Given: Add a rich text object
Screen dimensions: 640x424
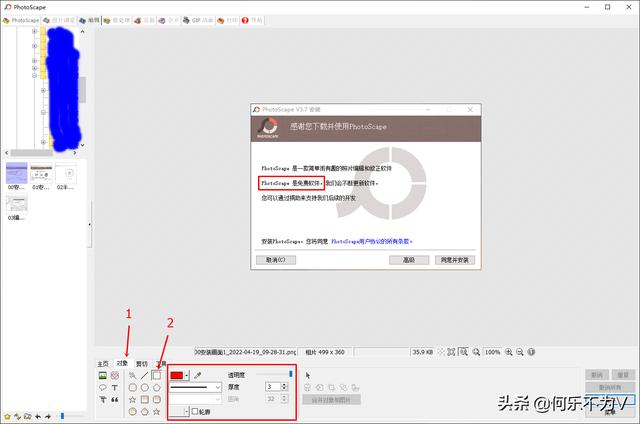Looking at the screenshot, I should [x=102, y=400].
